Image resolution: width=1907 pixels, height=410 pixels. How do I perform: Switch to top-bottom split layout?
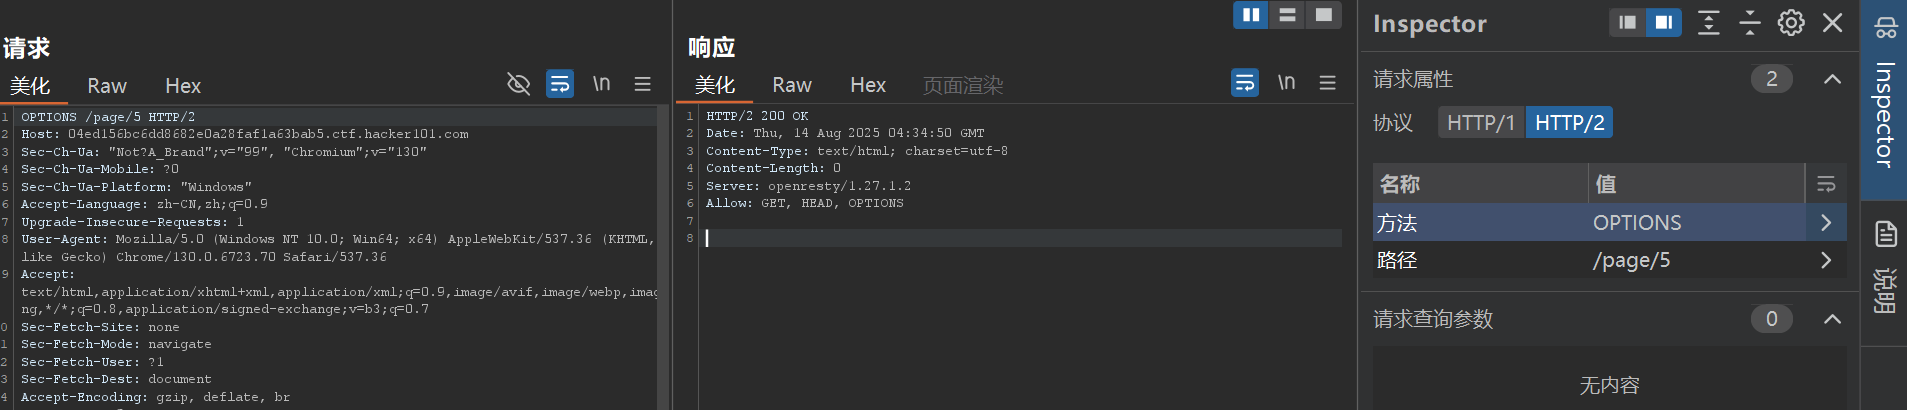pyautogui.click(x=1287, y=15)
